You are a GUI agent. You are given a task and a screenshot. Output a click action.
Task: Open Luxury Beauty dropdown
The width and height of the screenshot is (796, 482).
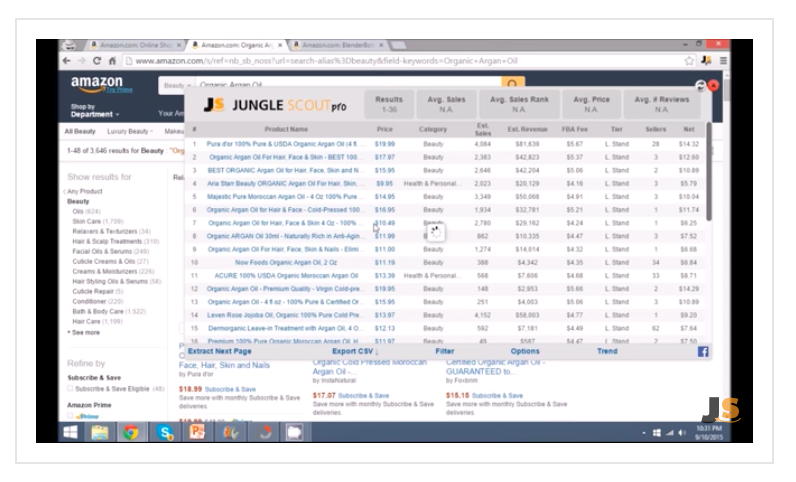(x=129, y=132)
